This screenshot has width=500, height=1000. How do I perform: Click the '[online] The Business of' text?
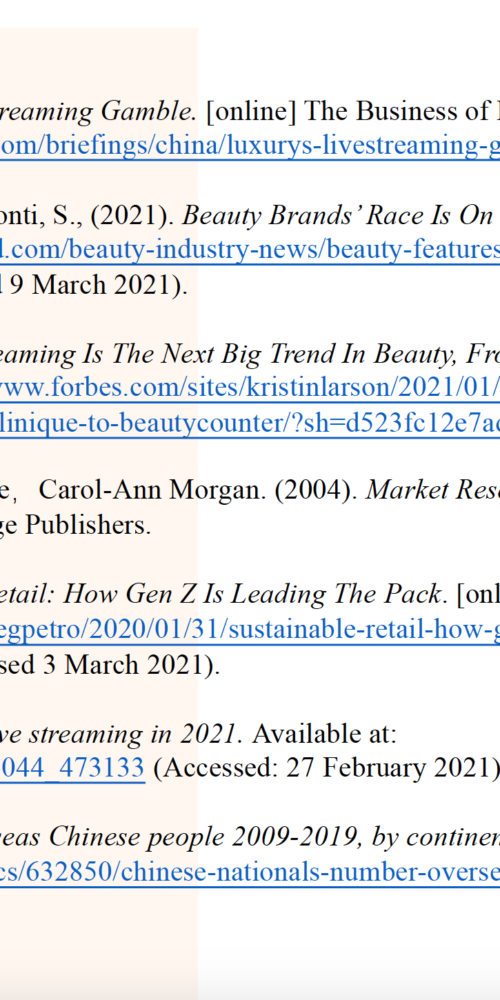pos(352,112)
